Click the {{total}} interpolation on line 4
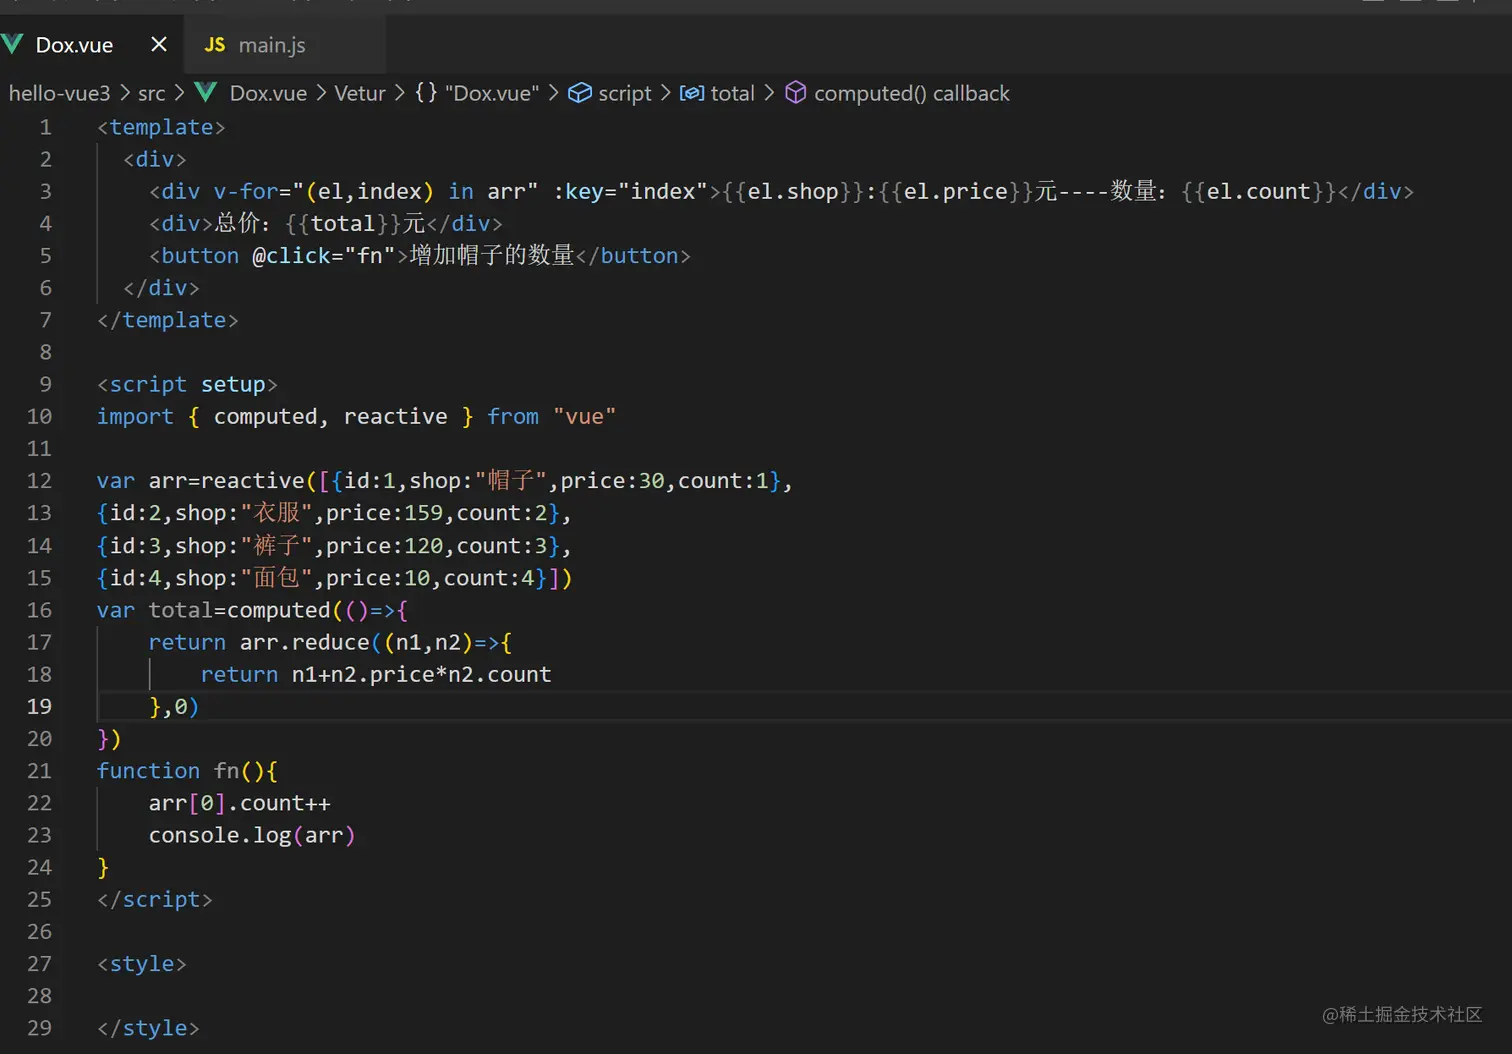 click(343, 223)
